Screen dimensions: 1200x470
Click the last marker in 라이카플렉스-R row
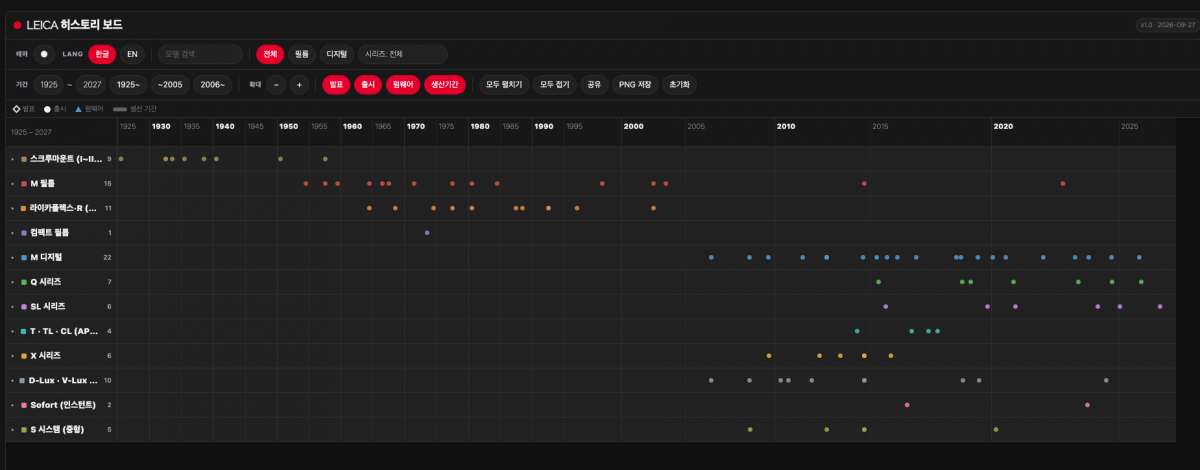[x=653, y=208]
